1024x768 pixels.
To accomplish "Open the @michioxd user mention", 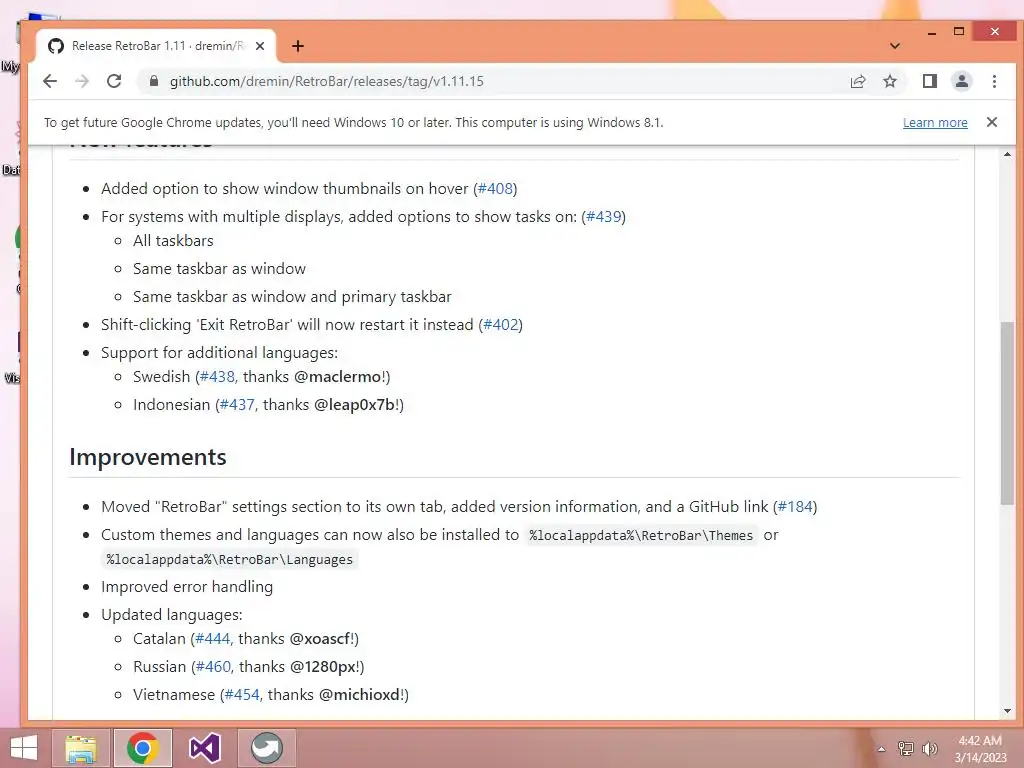I will click(x=359, y=695).
